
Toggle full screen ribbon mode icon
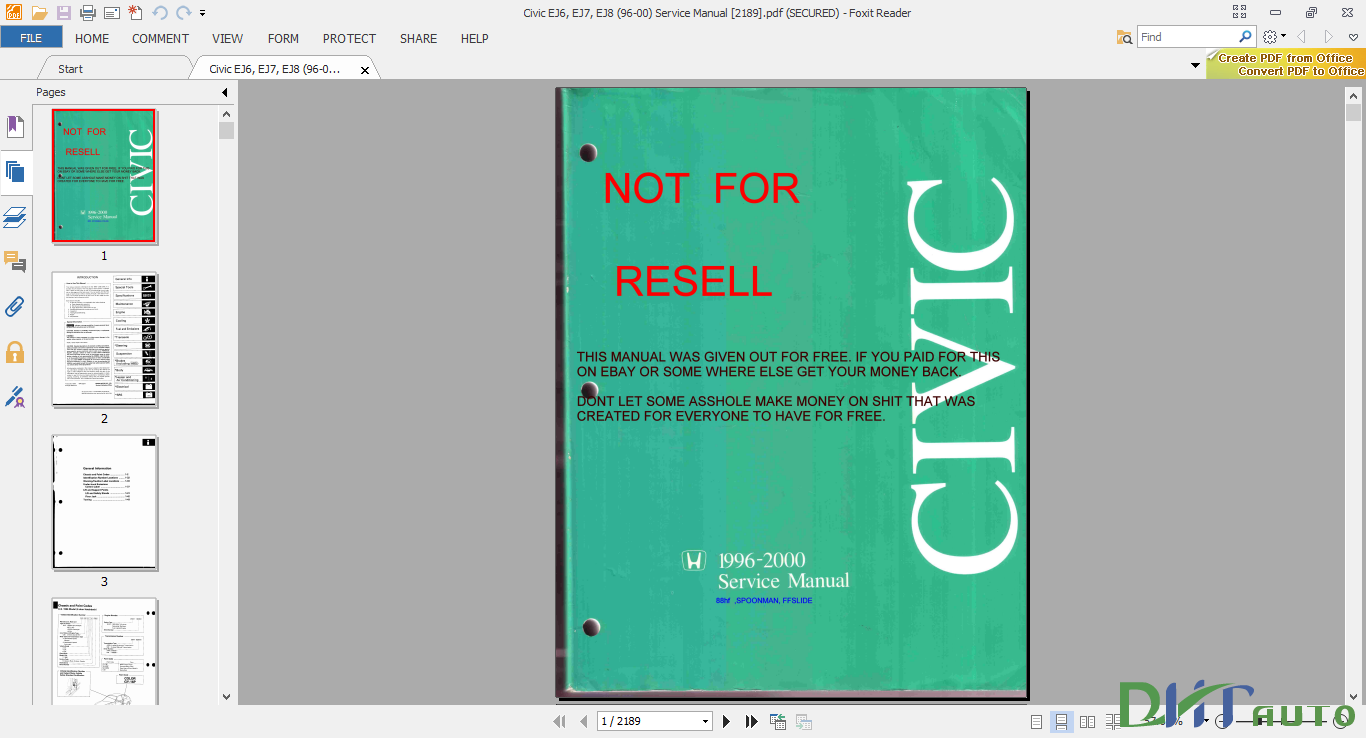point(1240,13)
